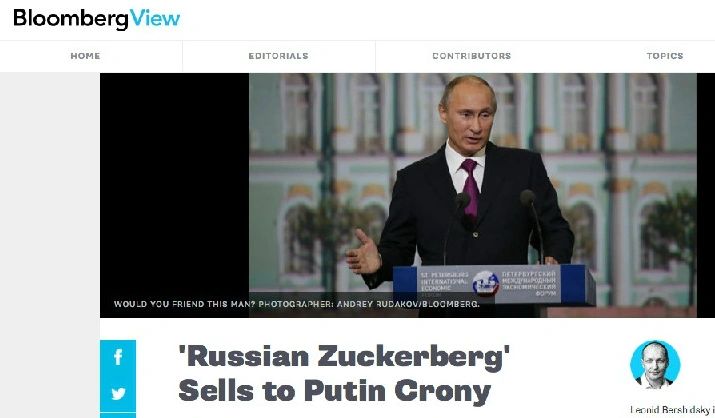The image size is (715, 418).
Task: Click the purple tie in the hero photo
Action: [x=470, y=188]
